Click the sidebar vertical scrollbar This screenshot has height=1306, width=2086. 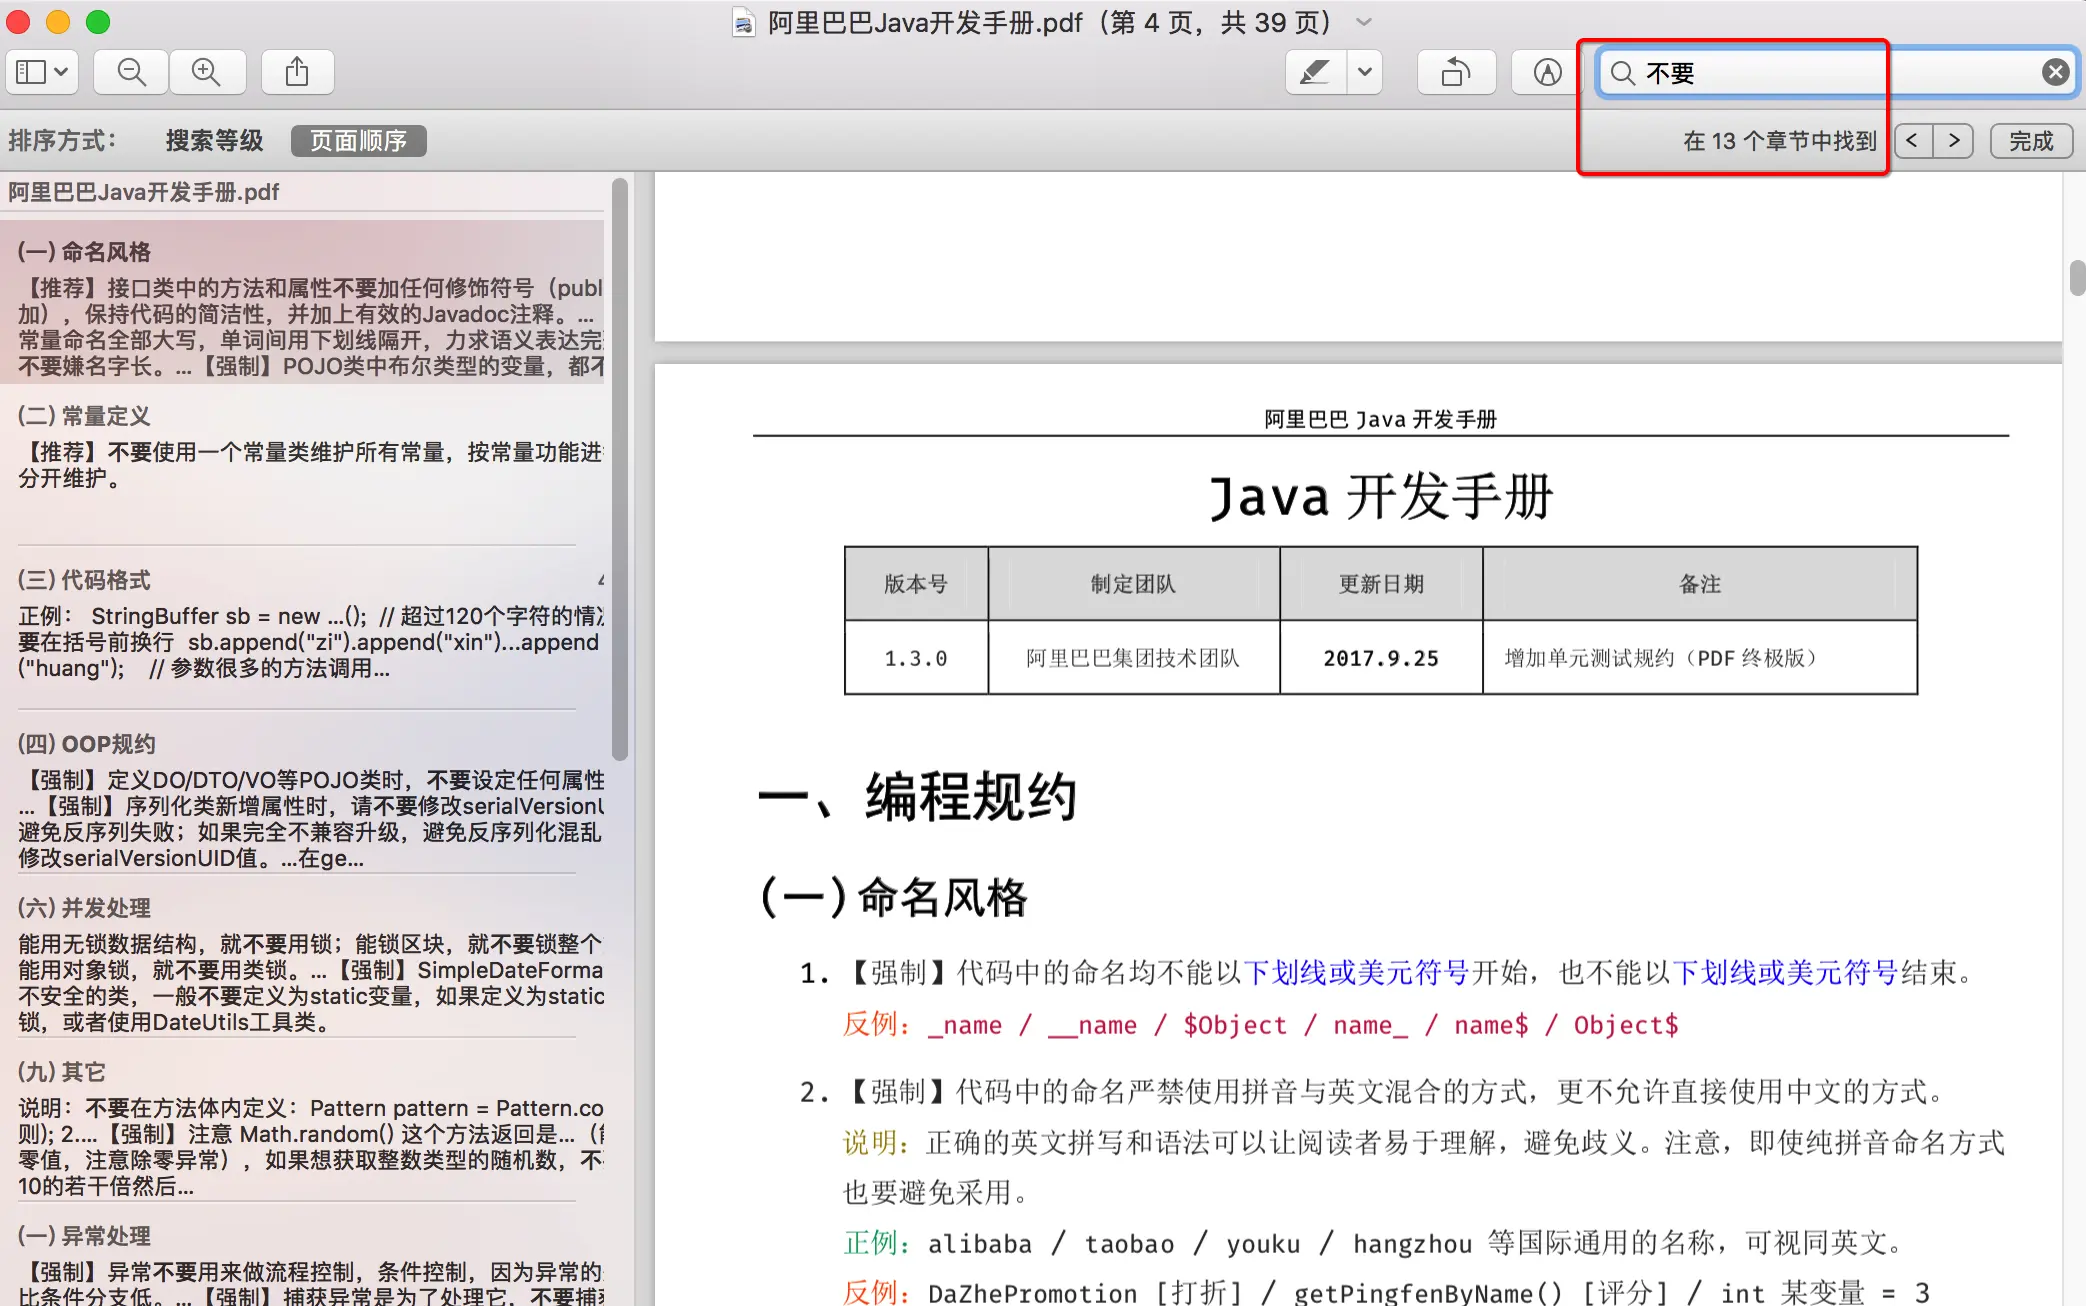[620, 470]
